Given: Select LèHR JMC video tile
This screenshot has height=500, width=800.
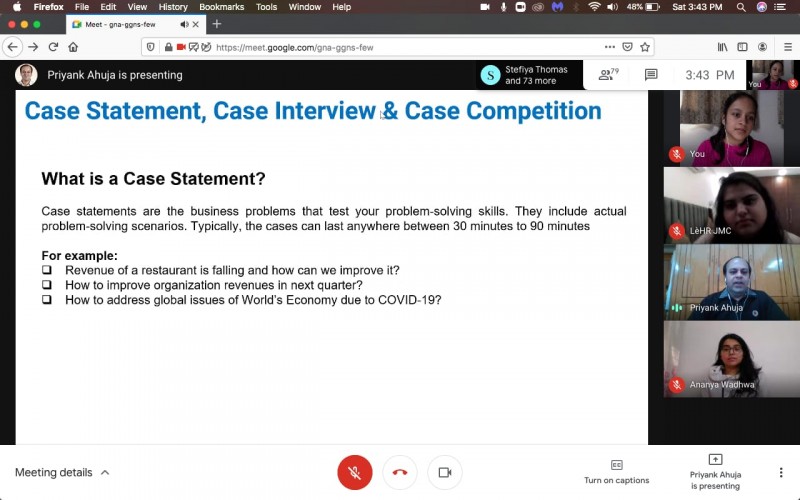Looking at the screenshot, I should tap(732, 205).
